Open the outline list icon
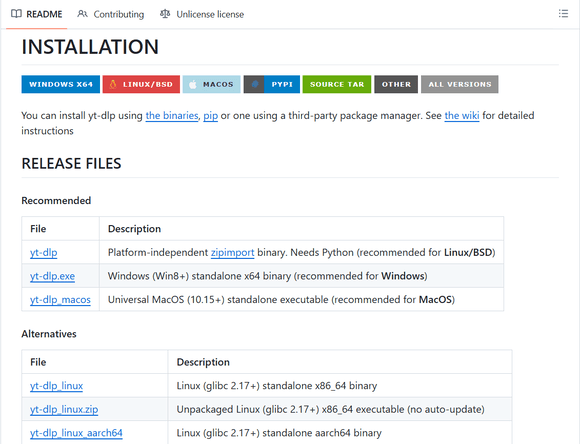The height and width of the screenshot is (444, 580). pos(563,14)
